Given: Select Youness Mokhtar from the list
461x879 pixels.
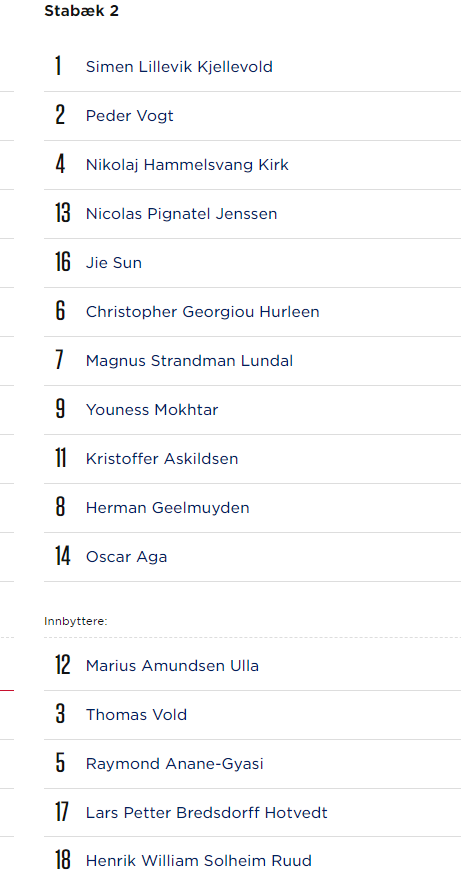Looking at the screenshot, I should pos(152,410).
